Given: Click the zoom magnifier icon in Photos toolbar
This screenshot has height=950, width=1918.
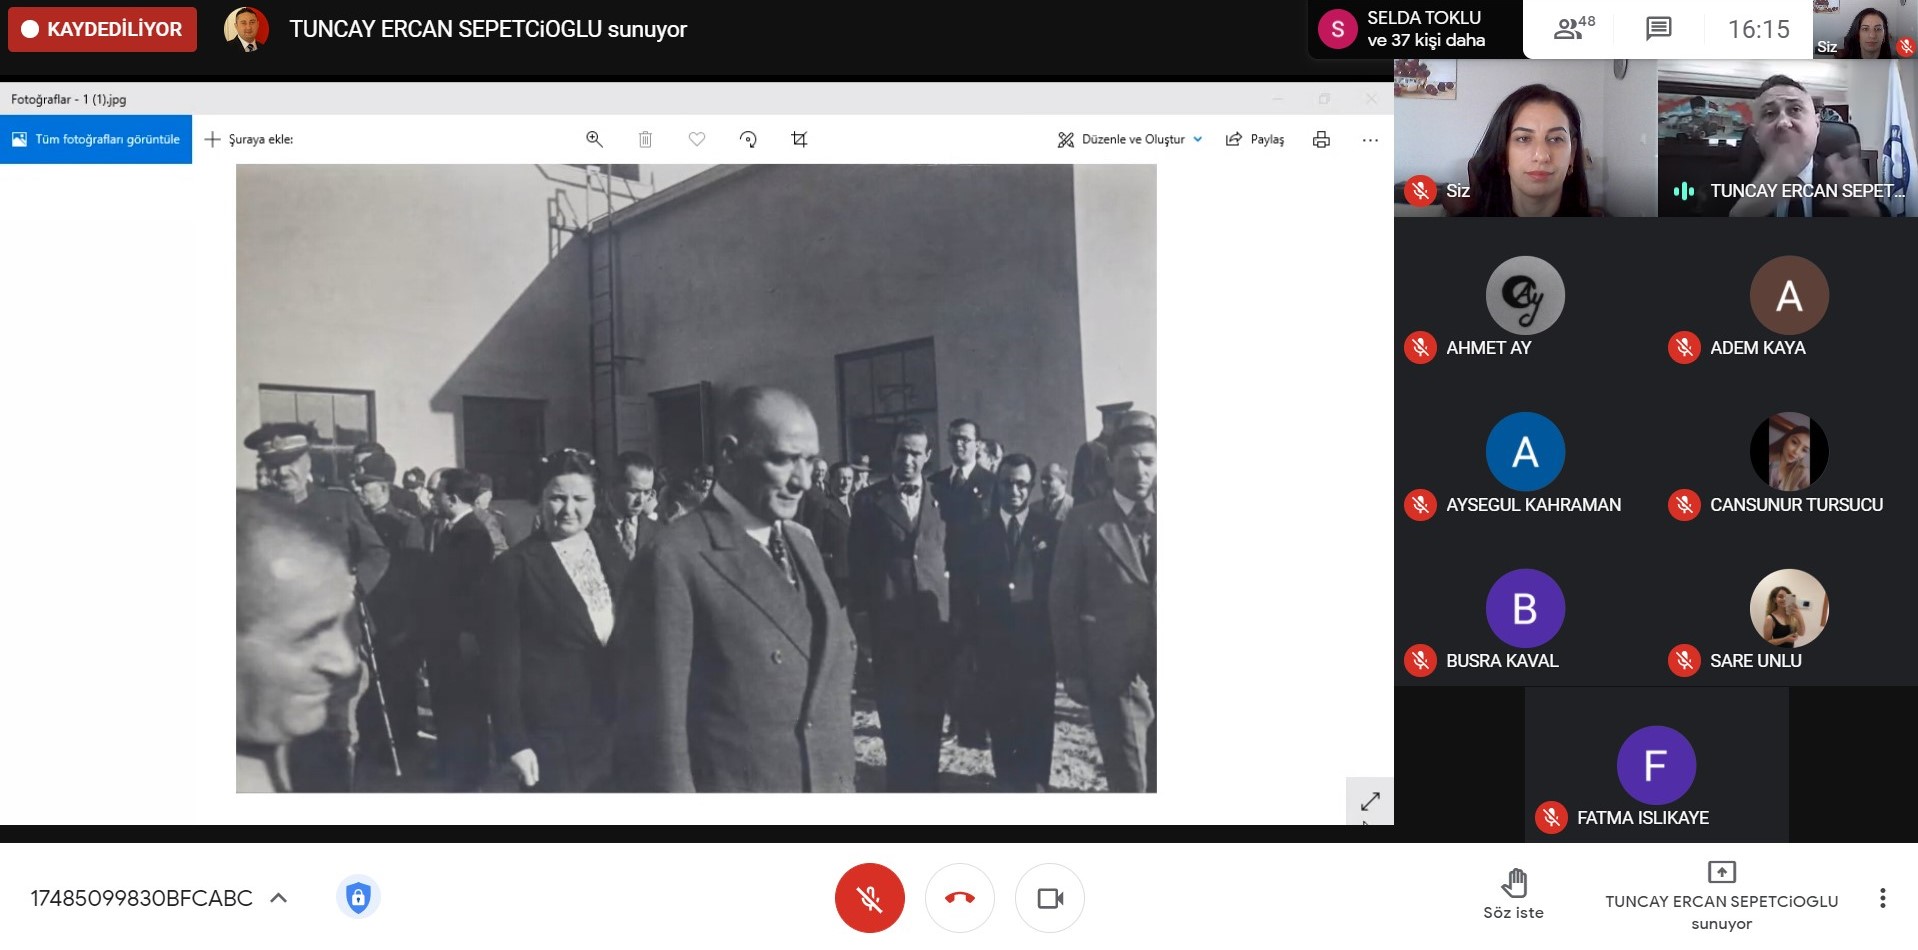Looking at the screenshot, I should pyautogui.click(x=594, y=139).
